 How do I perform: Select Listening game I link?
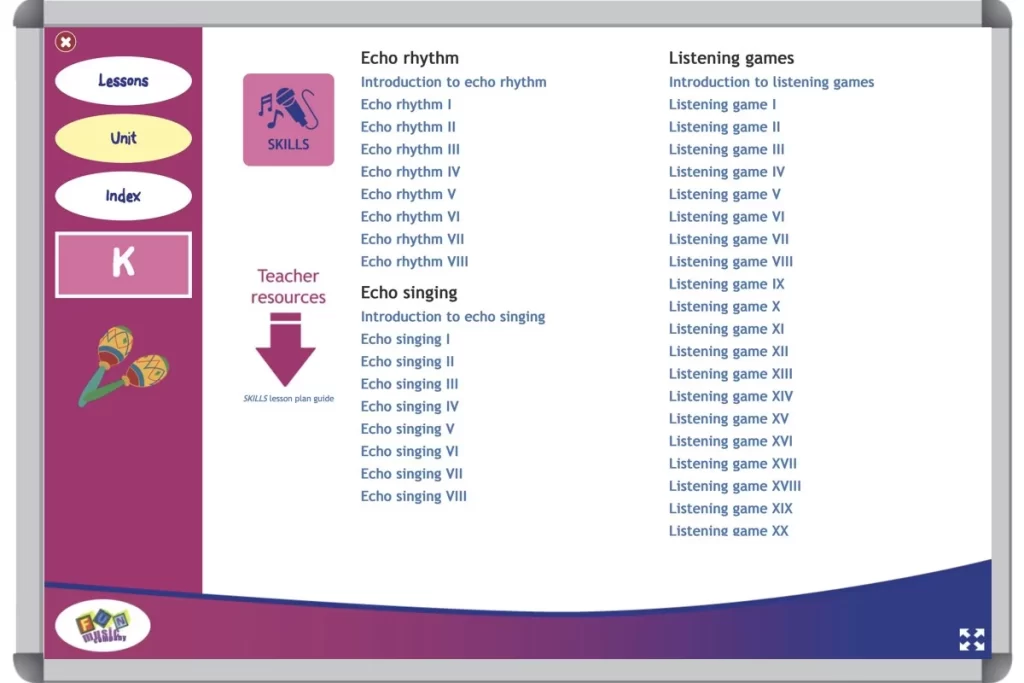click(x=721, y=105)
